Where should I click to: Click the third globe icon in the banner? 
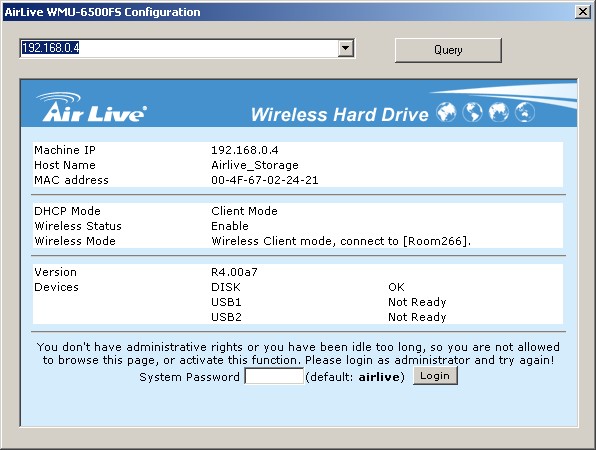tap(499, 112)
